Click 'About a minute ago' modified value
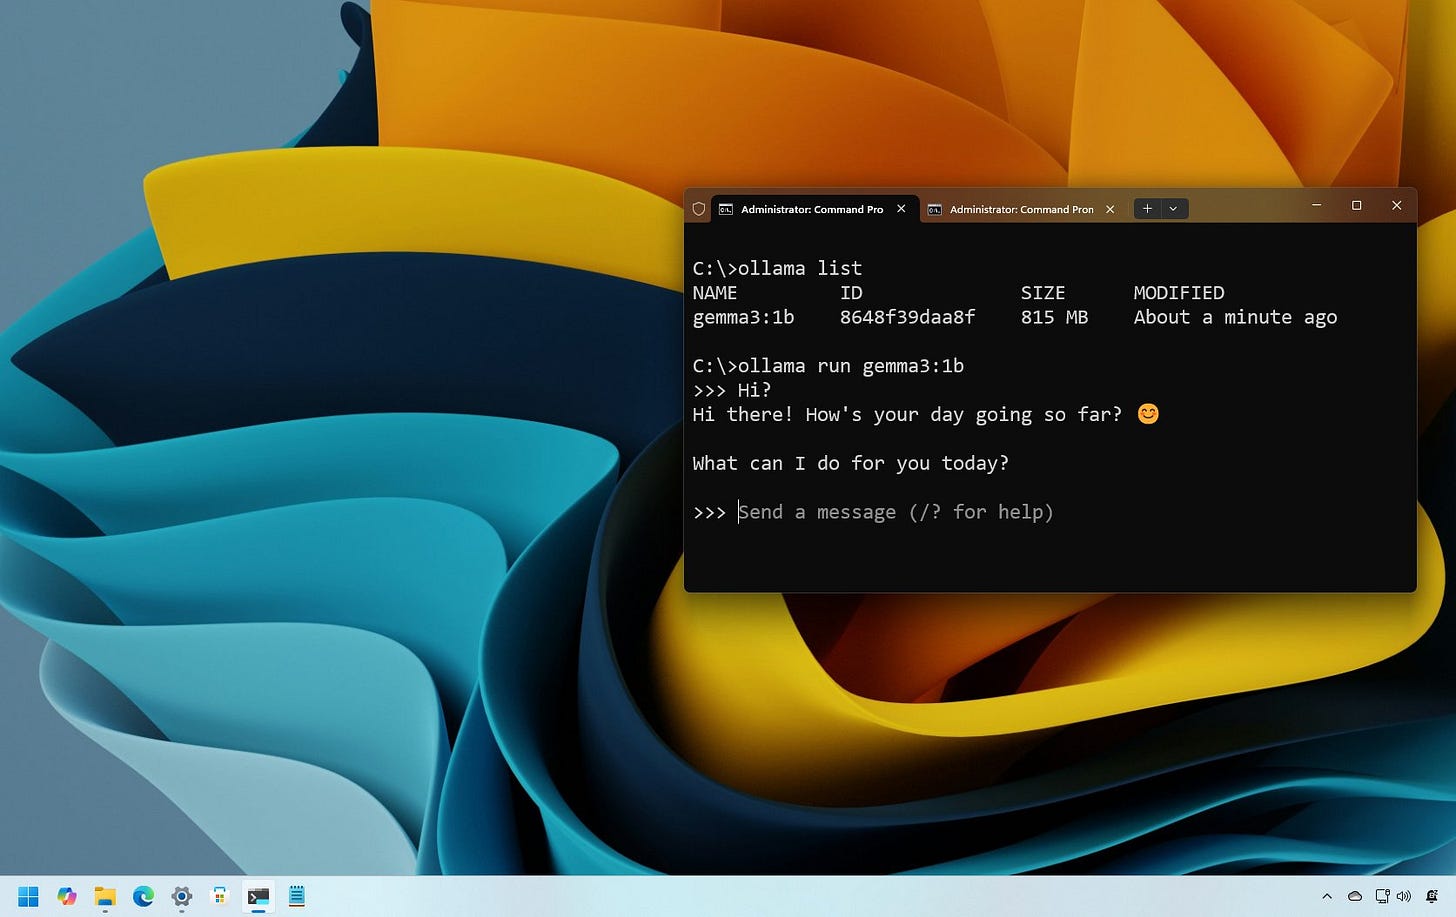Viewport: 1456px width, 917px height. [1235, 317]
